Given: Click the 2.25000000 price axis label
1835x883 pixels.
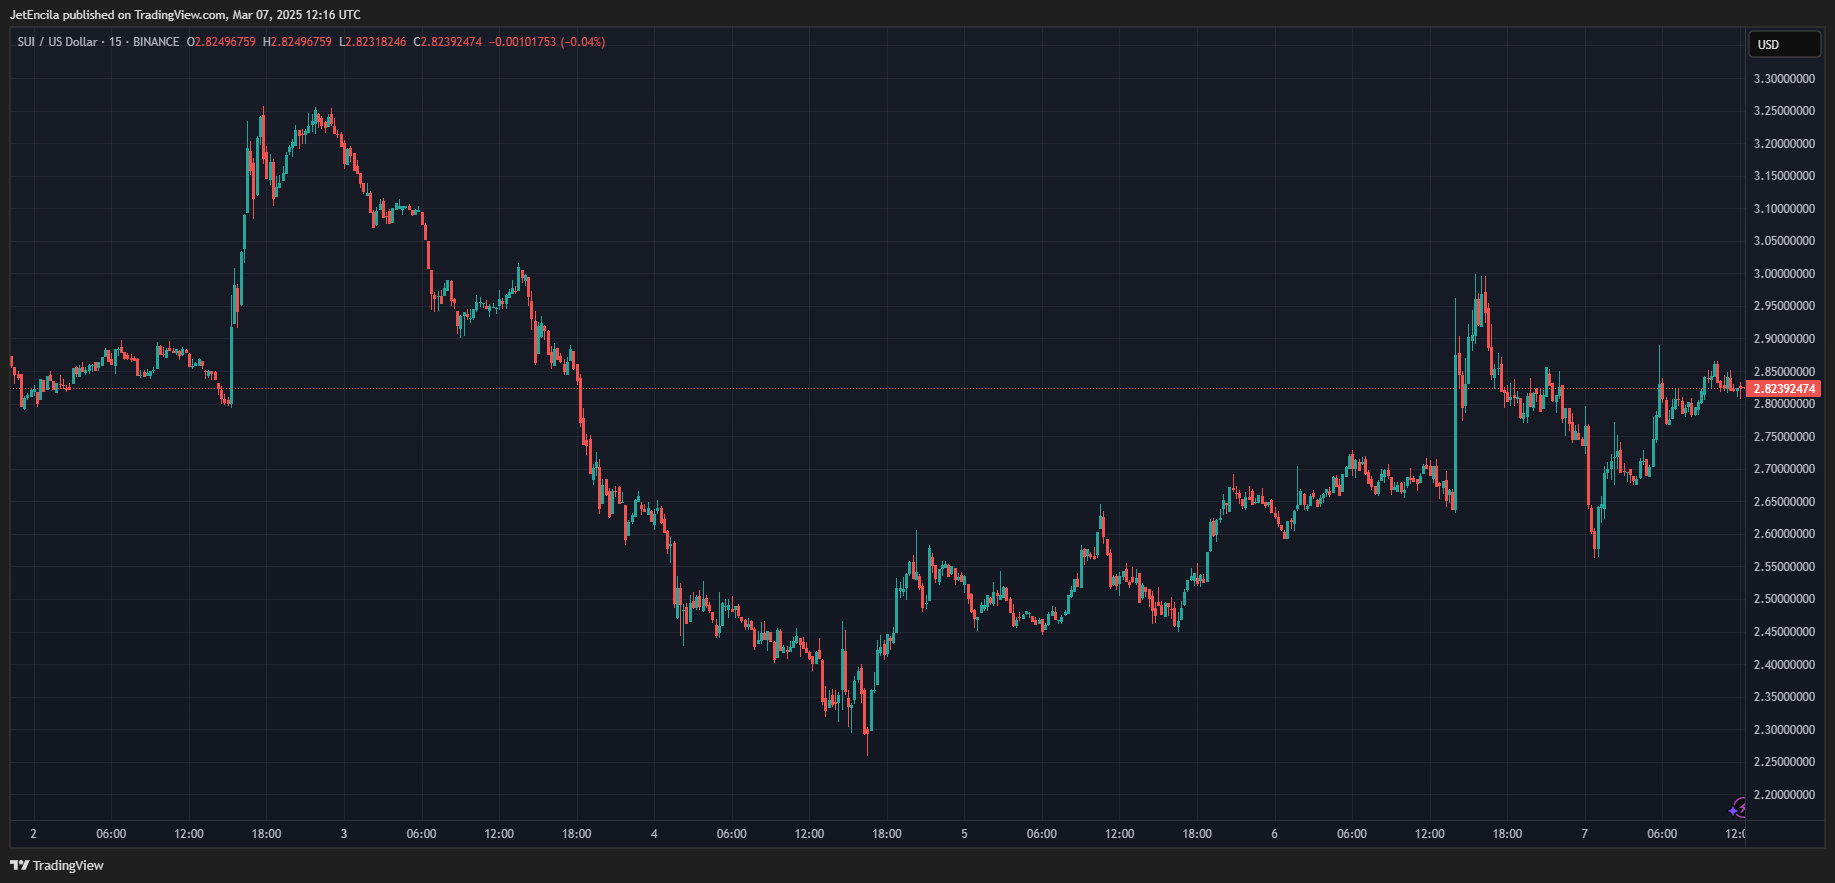Looking at the screenshot, I should point(1784,762).
